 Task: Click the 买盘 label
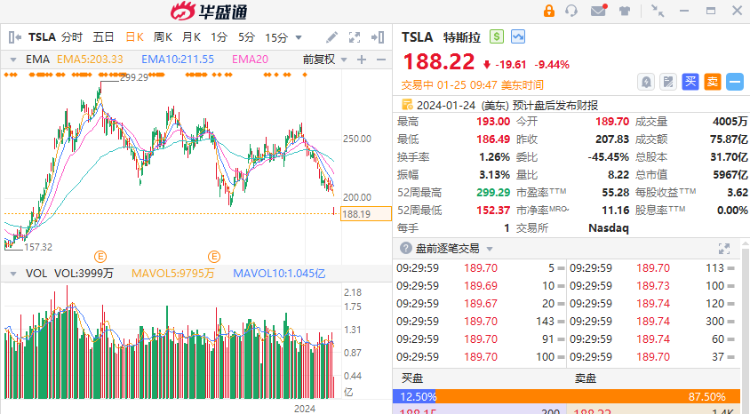point(412,379)
